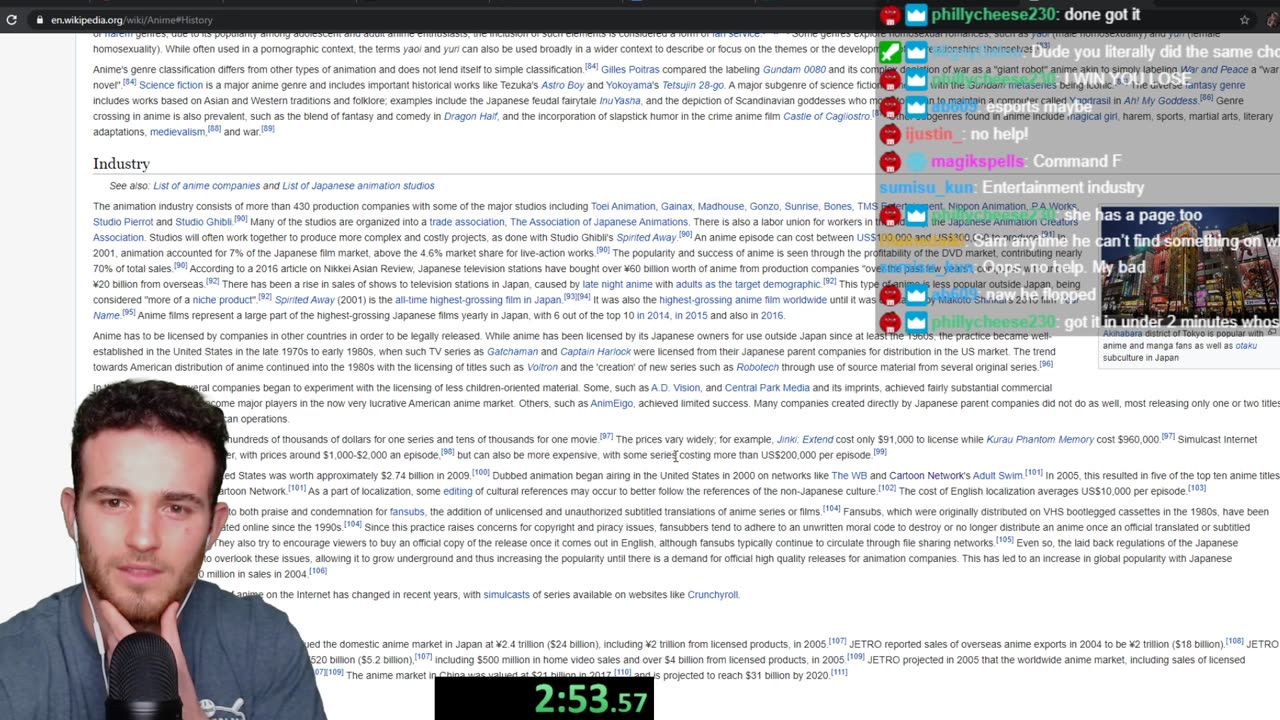
Task: Click the 2016 year link
Action: [x=772, y=316]
